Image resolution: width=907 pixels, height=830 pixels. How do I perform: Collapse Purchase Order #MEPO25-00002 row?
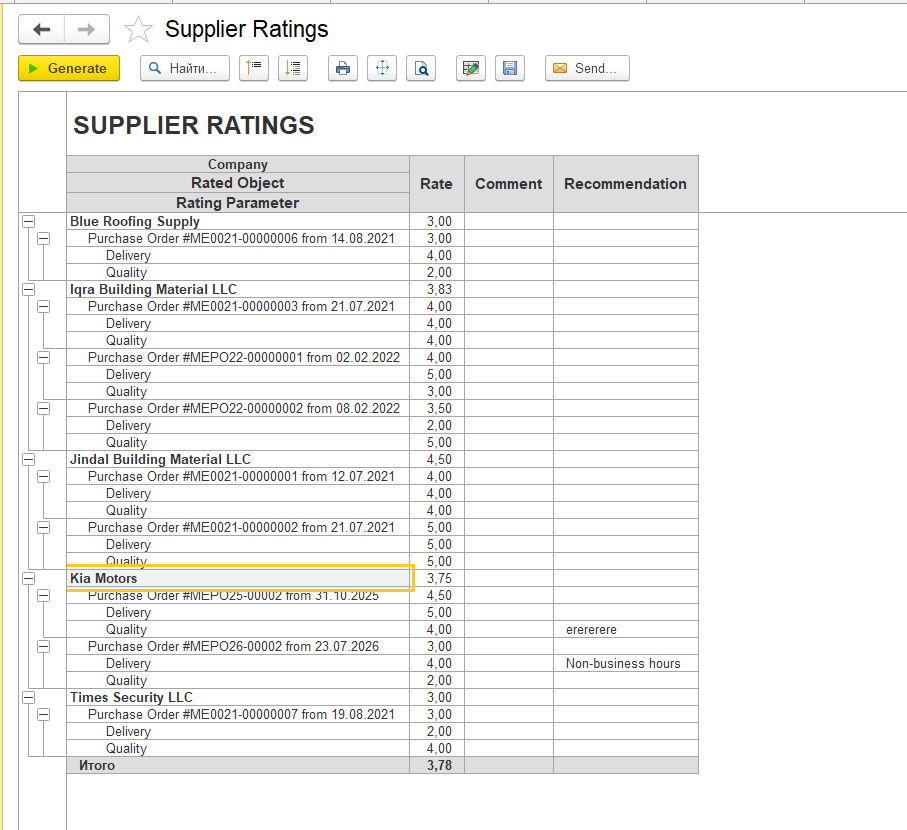pyautogui.click(x=43, y=596)
